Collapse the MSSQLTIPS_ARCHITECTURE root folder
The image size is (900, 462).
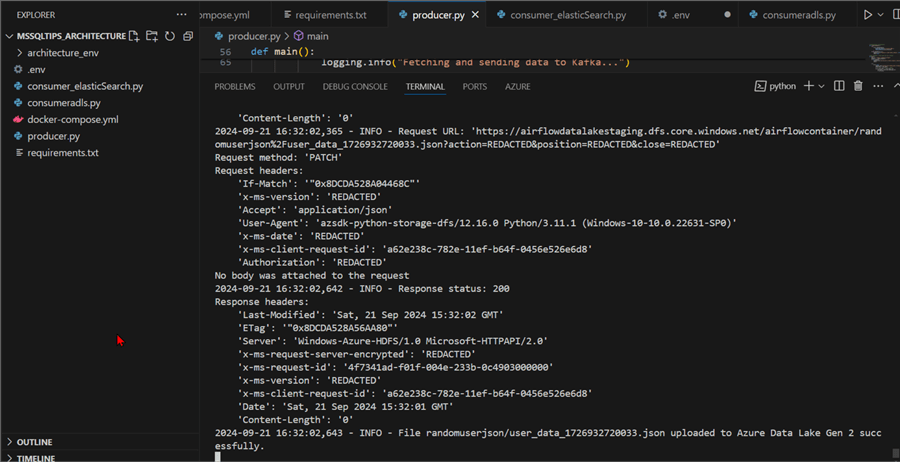click(10, 36)
